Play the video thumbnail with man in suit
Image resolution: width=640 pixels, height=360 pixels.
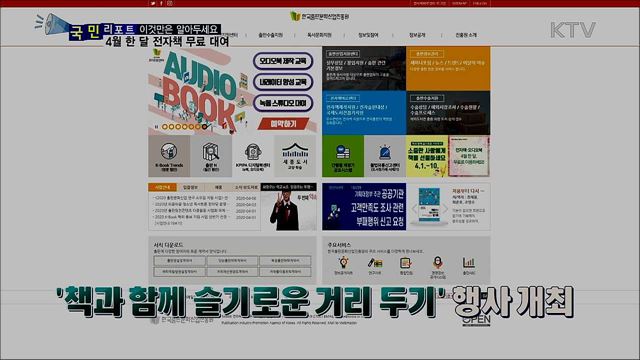point(289,207)
